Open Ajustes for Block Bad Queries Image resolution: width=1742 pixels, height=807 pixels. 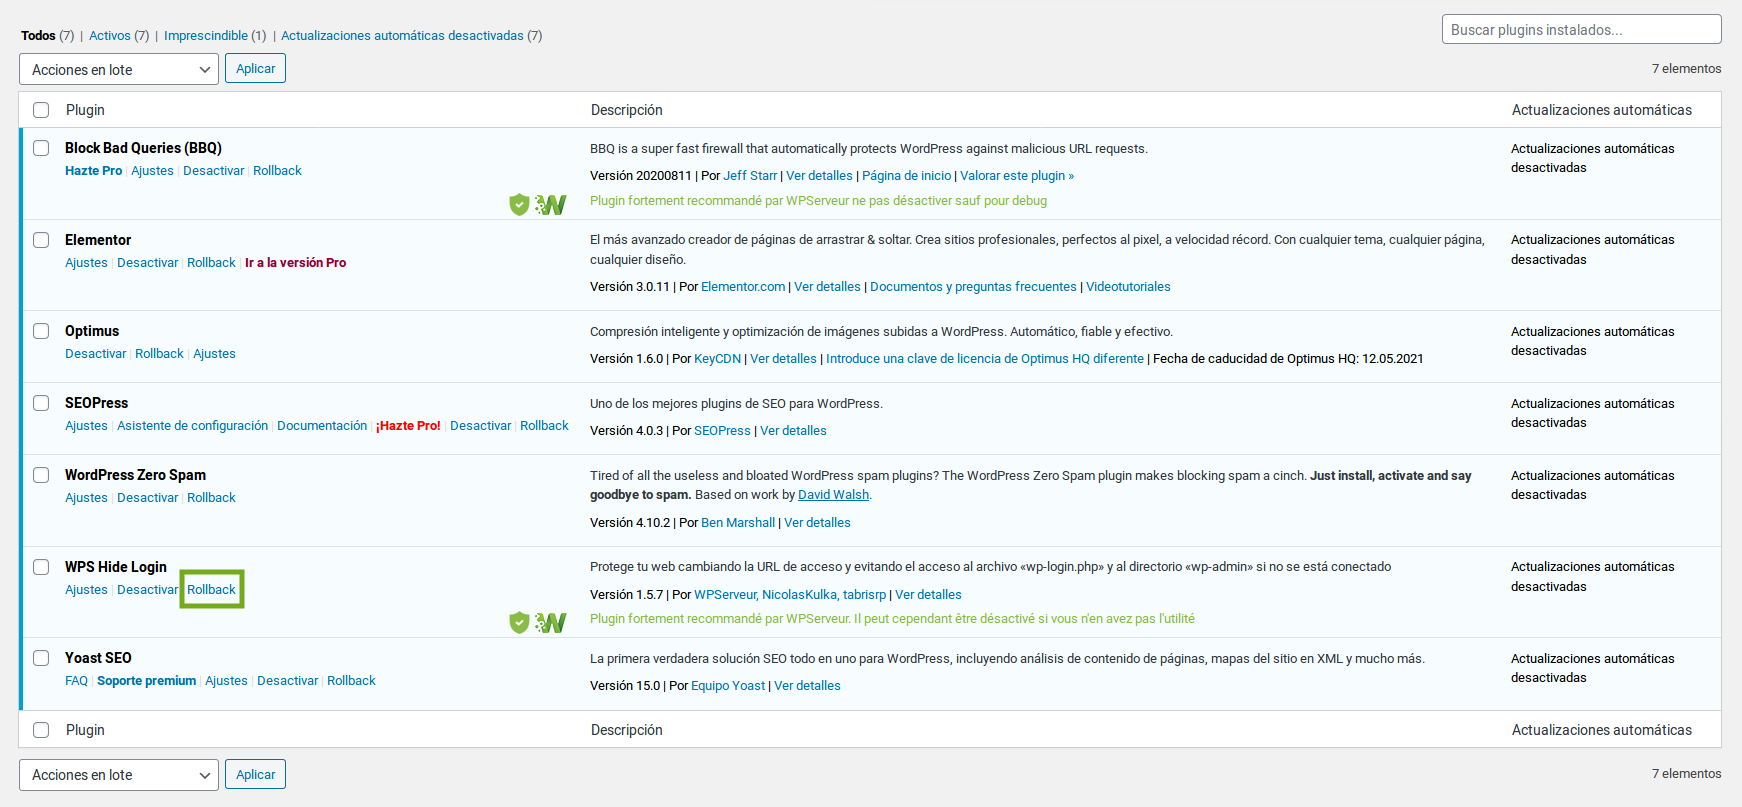click(152, 171)
